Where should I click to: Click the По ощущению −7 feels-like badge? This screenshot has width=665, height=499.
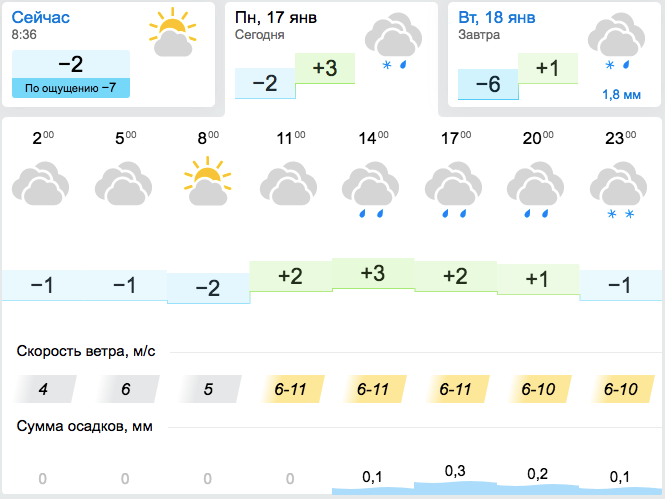(x=70, y=88)
